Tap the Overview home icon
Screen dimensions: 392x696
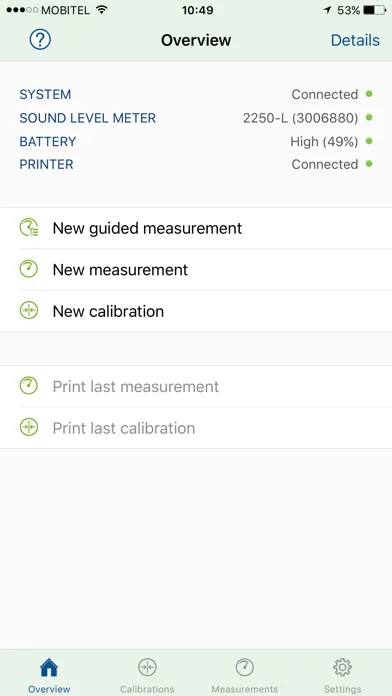coord(49,667)
